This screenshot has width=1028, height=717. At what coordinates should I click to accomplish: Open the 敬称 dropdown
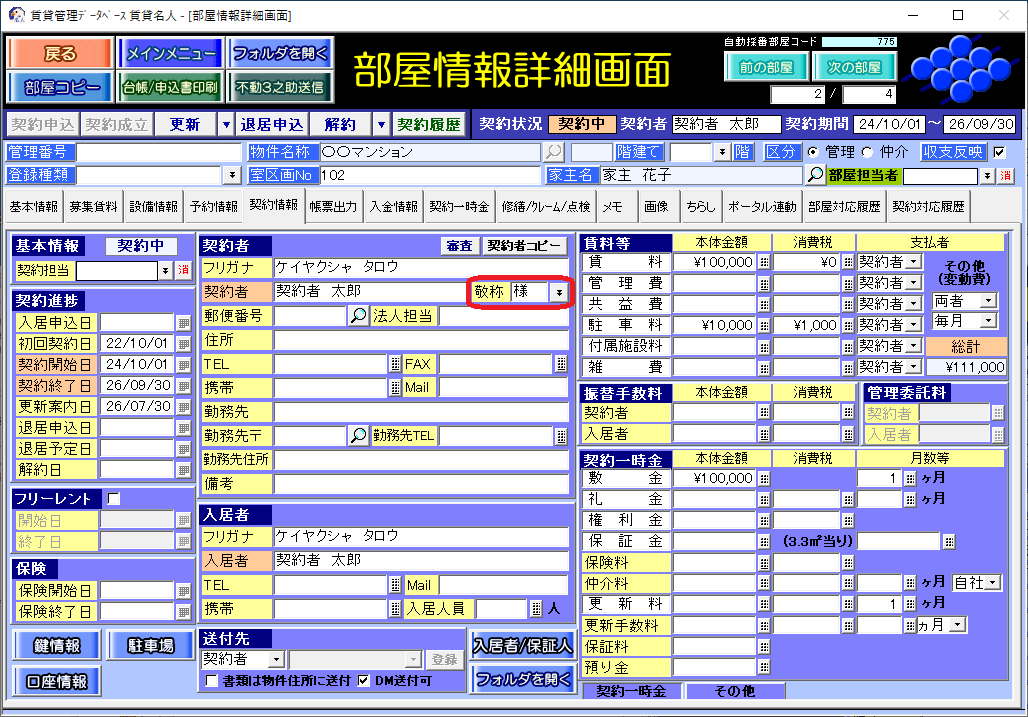pos(558,292)
